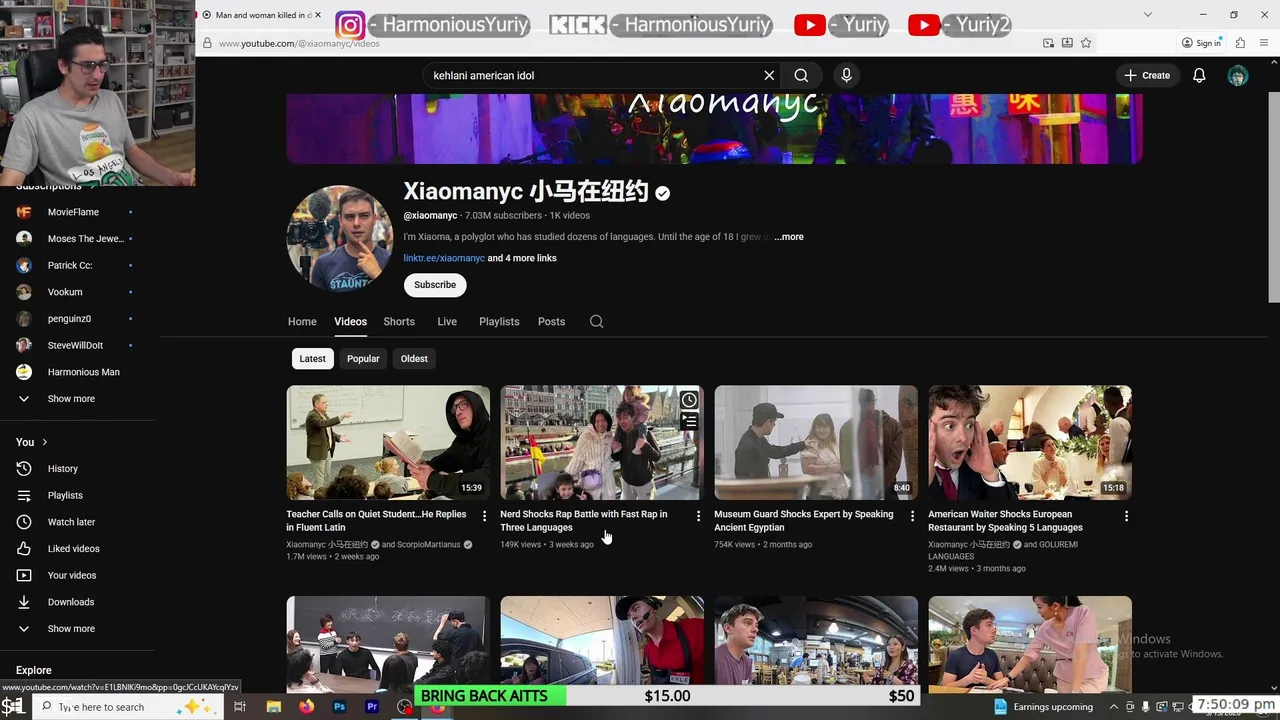Click American Waiter Shocks European Restaurant title
The height and width of the screenshot is (720, 1280).
1005,521
